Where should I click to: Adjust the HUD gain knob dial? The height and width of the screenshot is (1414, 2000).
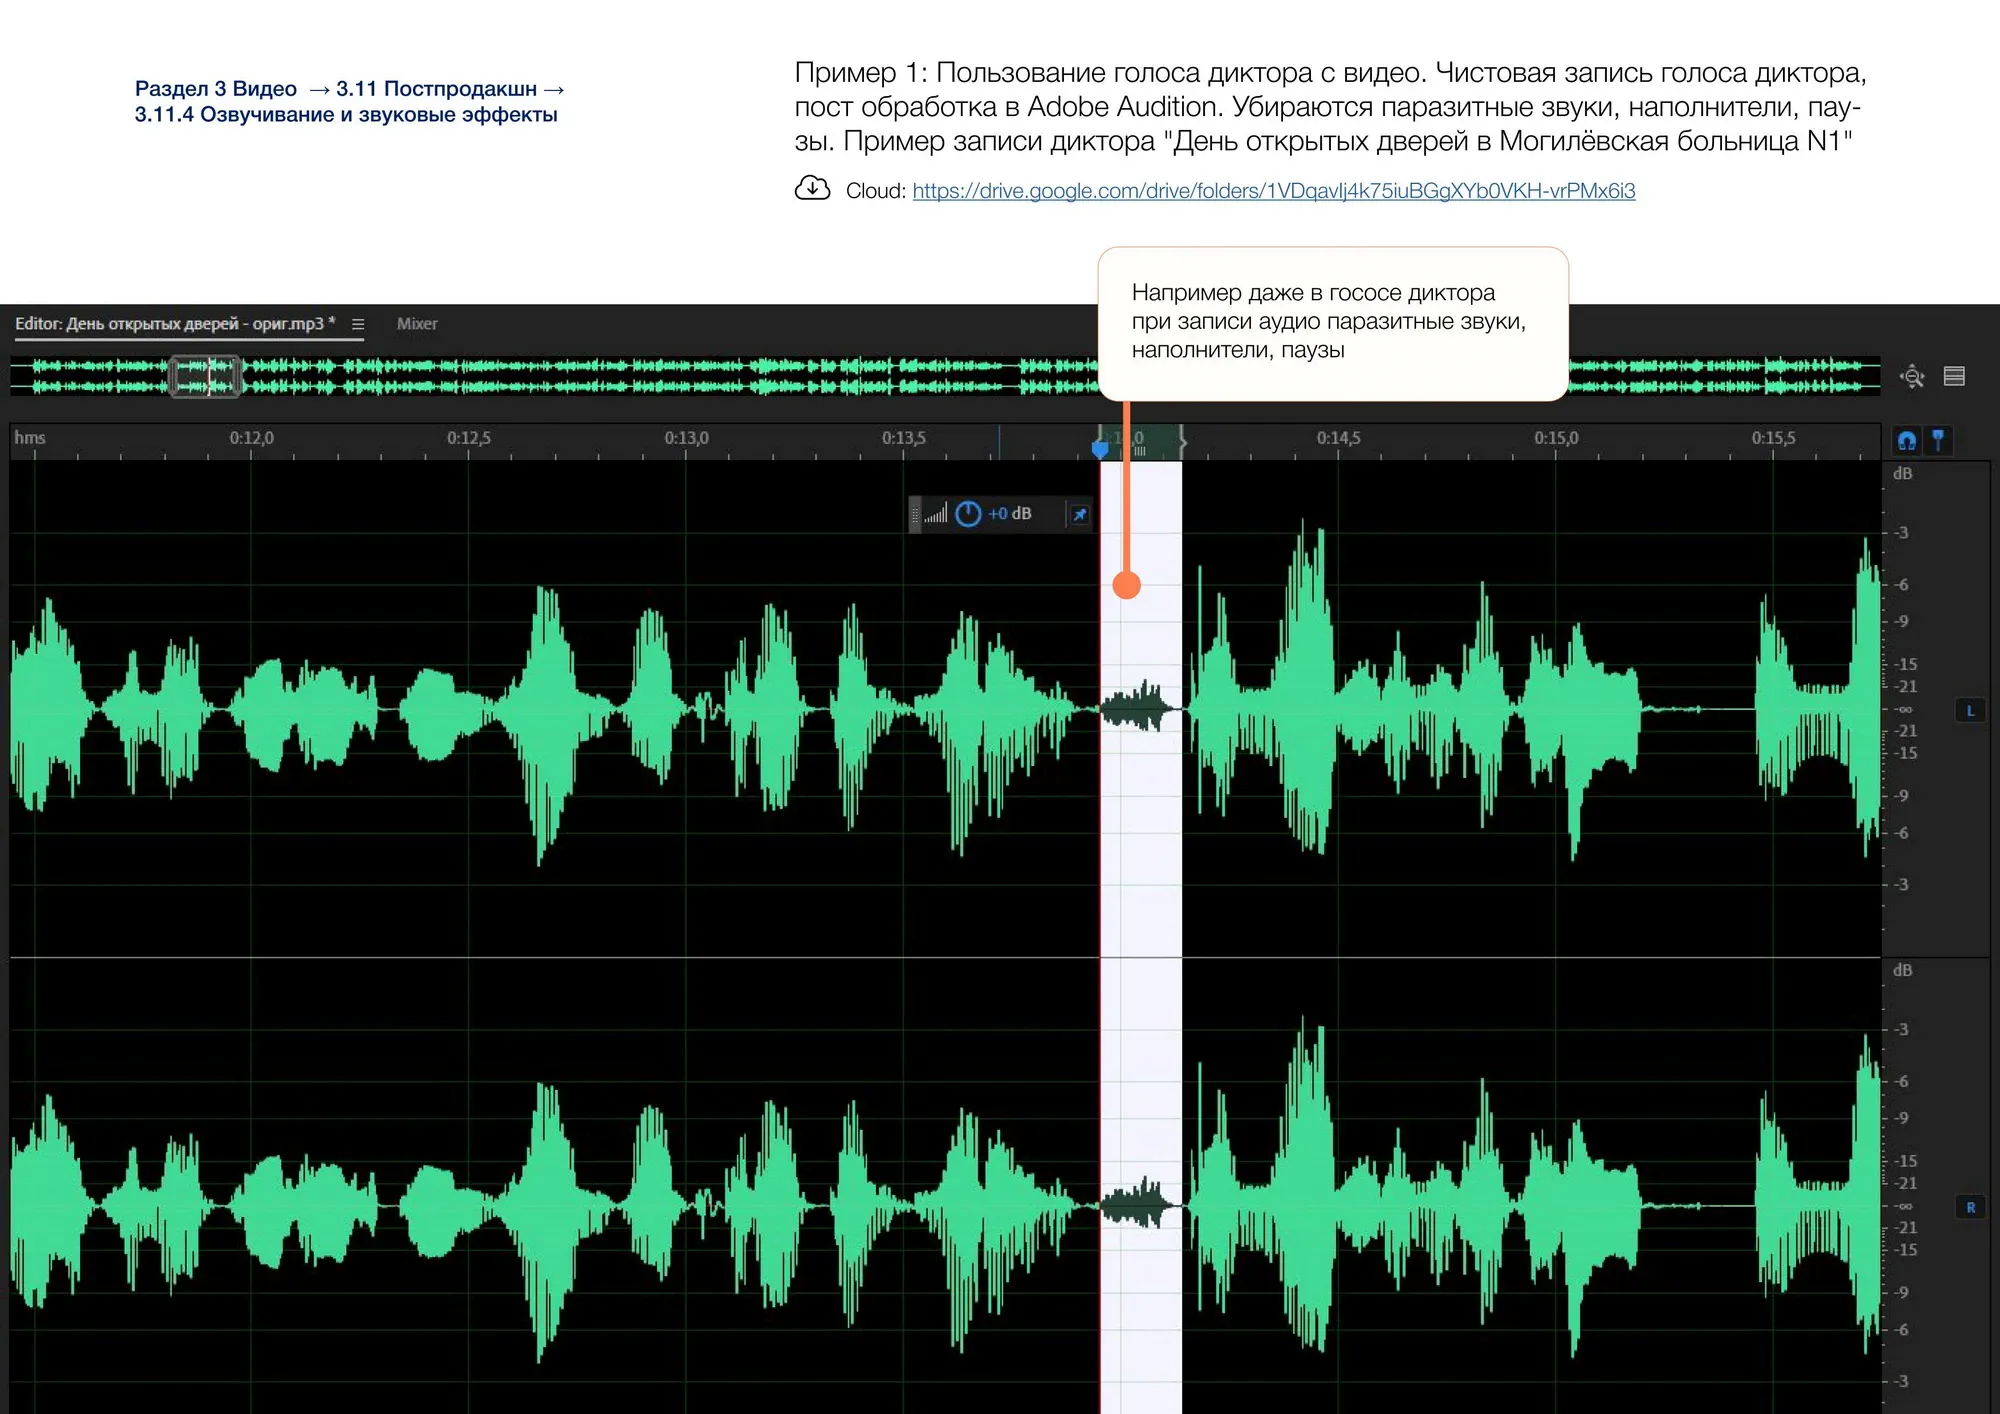click(968, 514)
